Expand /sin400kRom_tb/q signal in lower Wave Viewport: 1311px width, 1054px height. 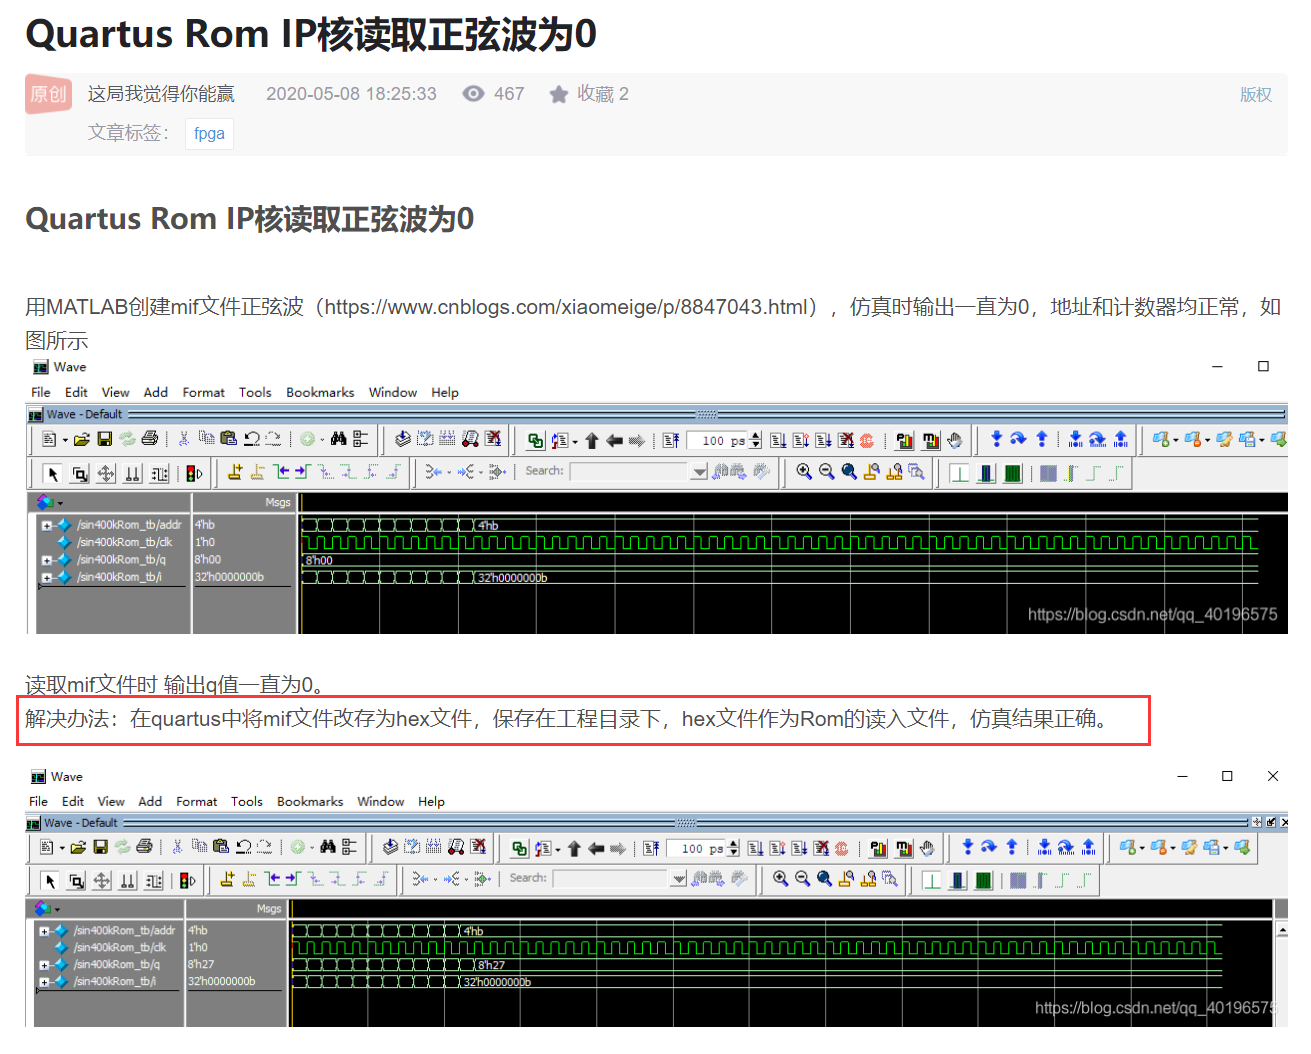click(44, 965)
